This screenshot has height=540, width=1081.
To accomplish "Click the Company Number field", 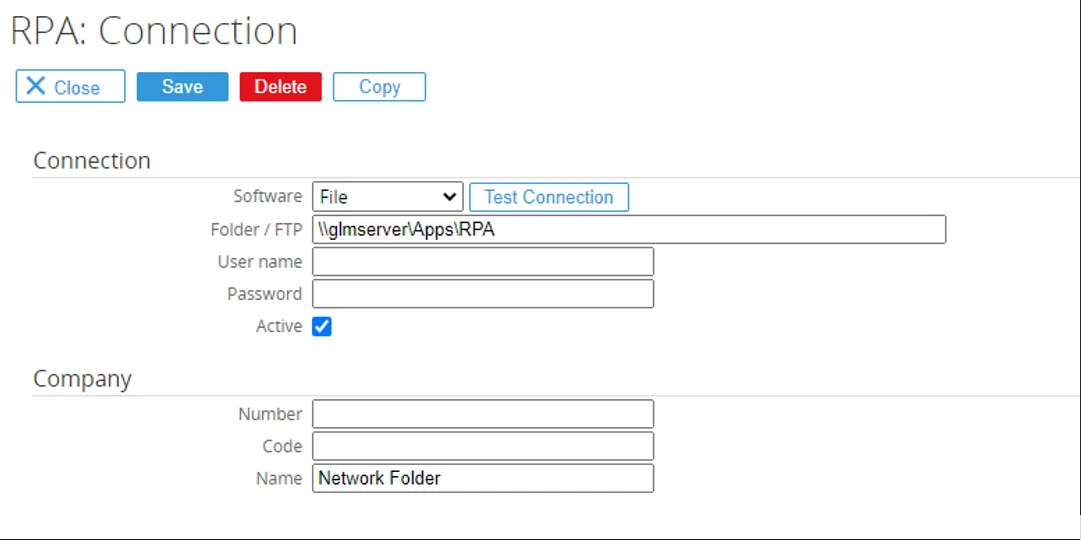I will click(482, 414).
